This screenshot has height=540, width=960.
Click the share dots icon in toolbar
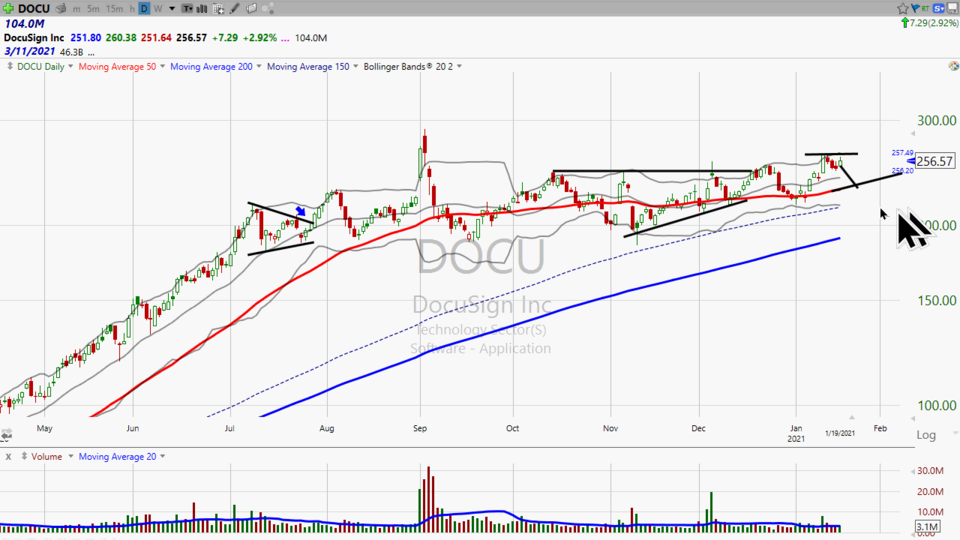pyautogui.click(x=268, y=9)
